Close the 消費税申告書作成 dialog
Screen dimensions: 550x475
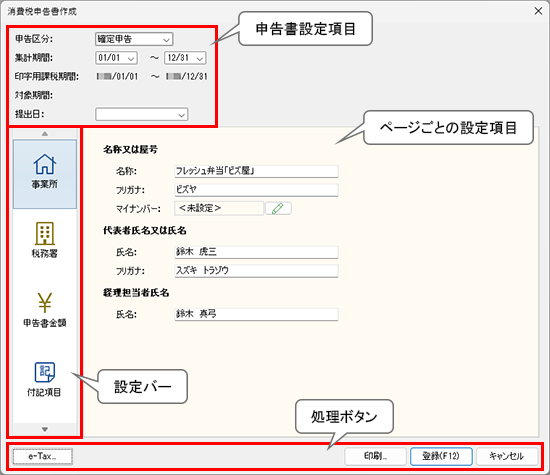click(x=538, y=11)
